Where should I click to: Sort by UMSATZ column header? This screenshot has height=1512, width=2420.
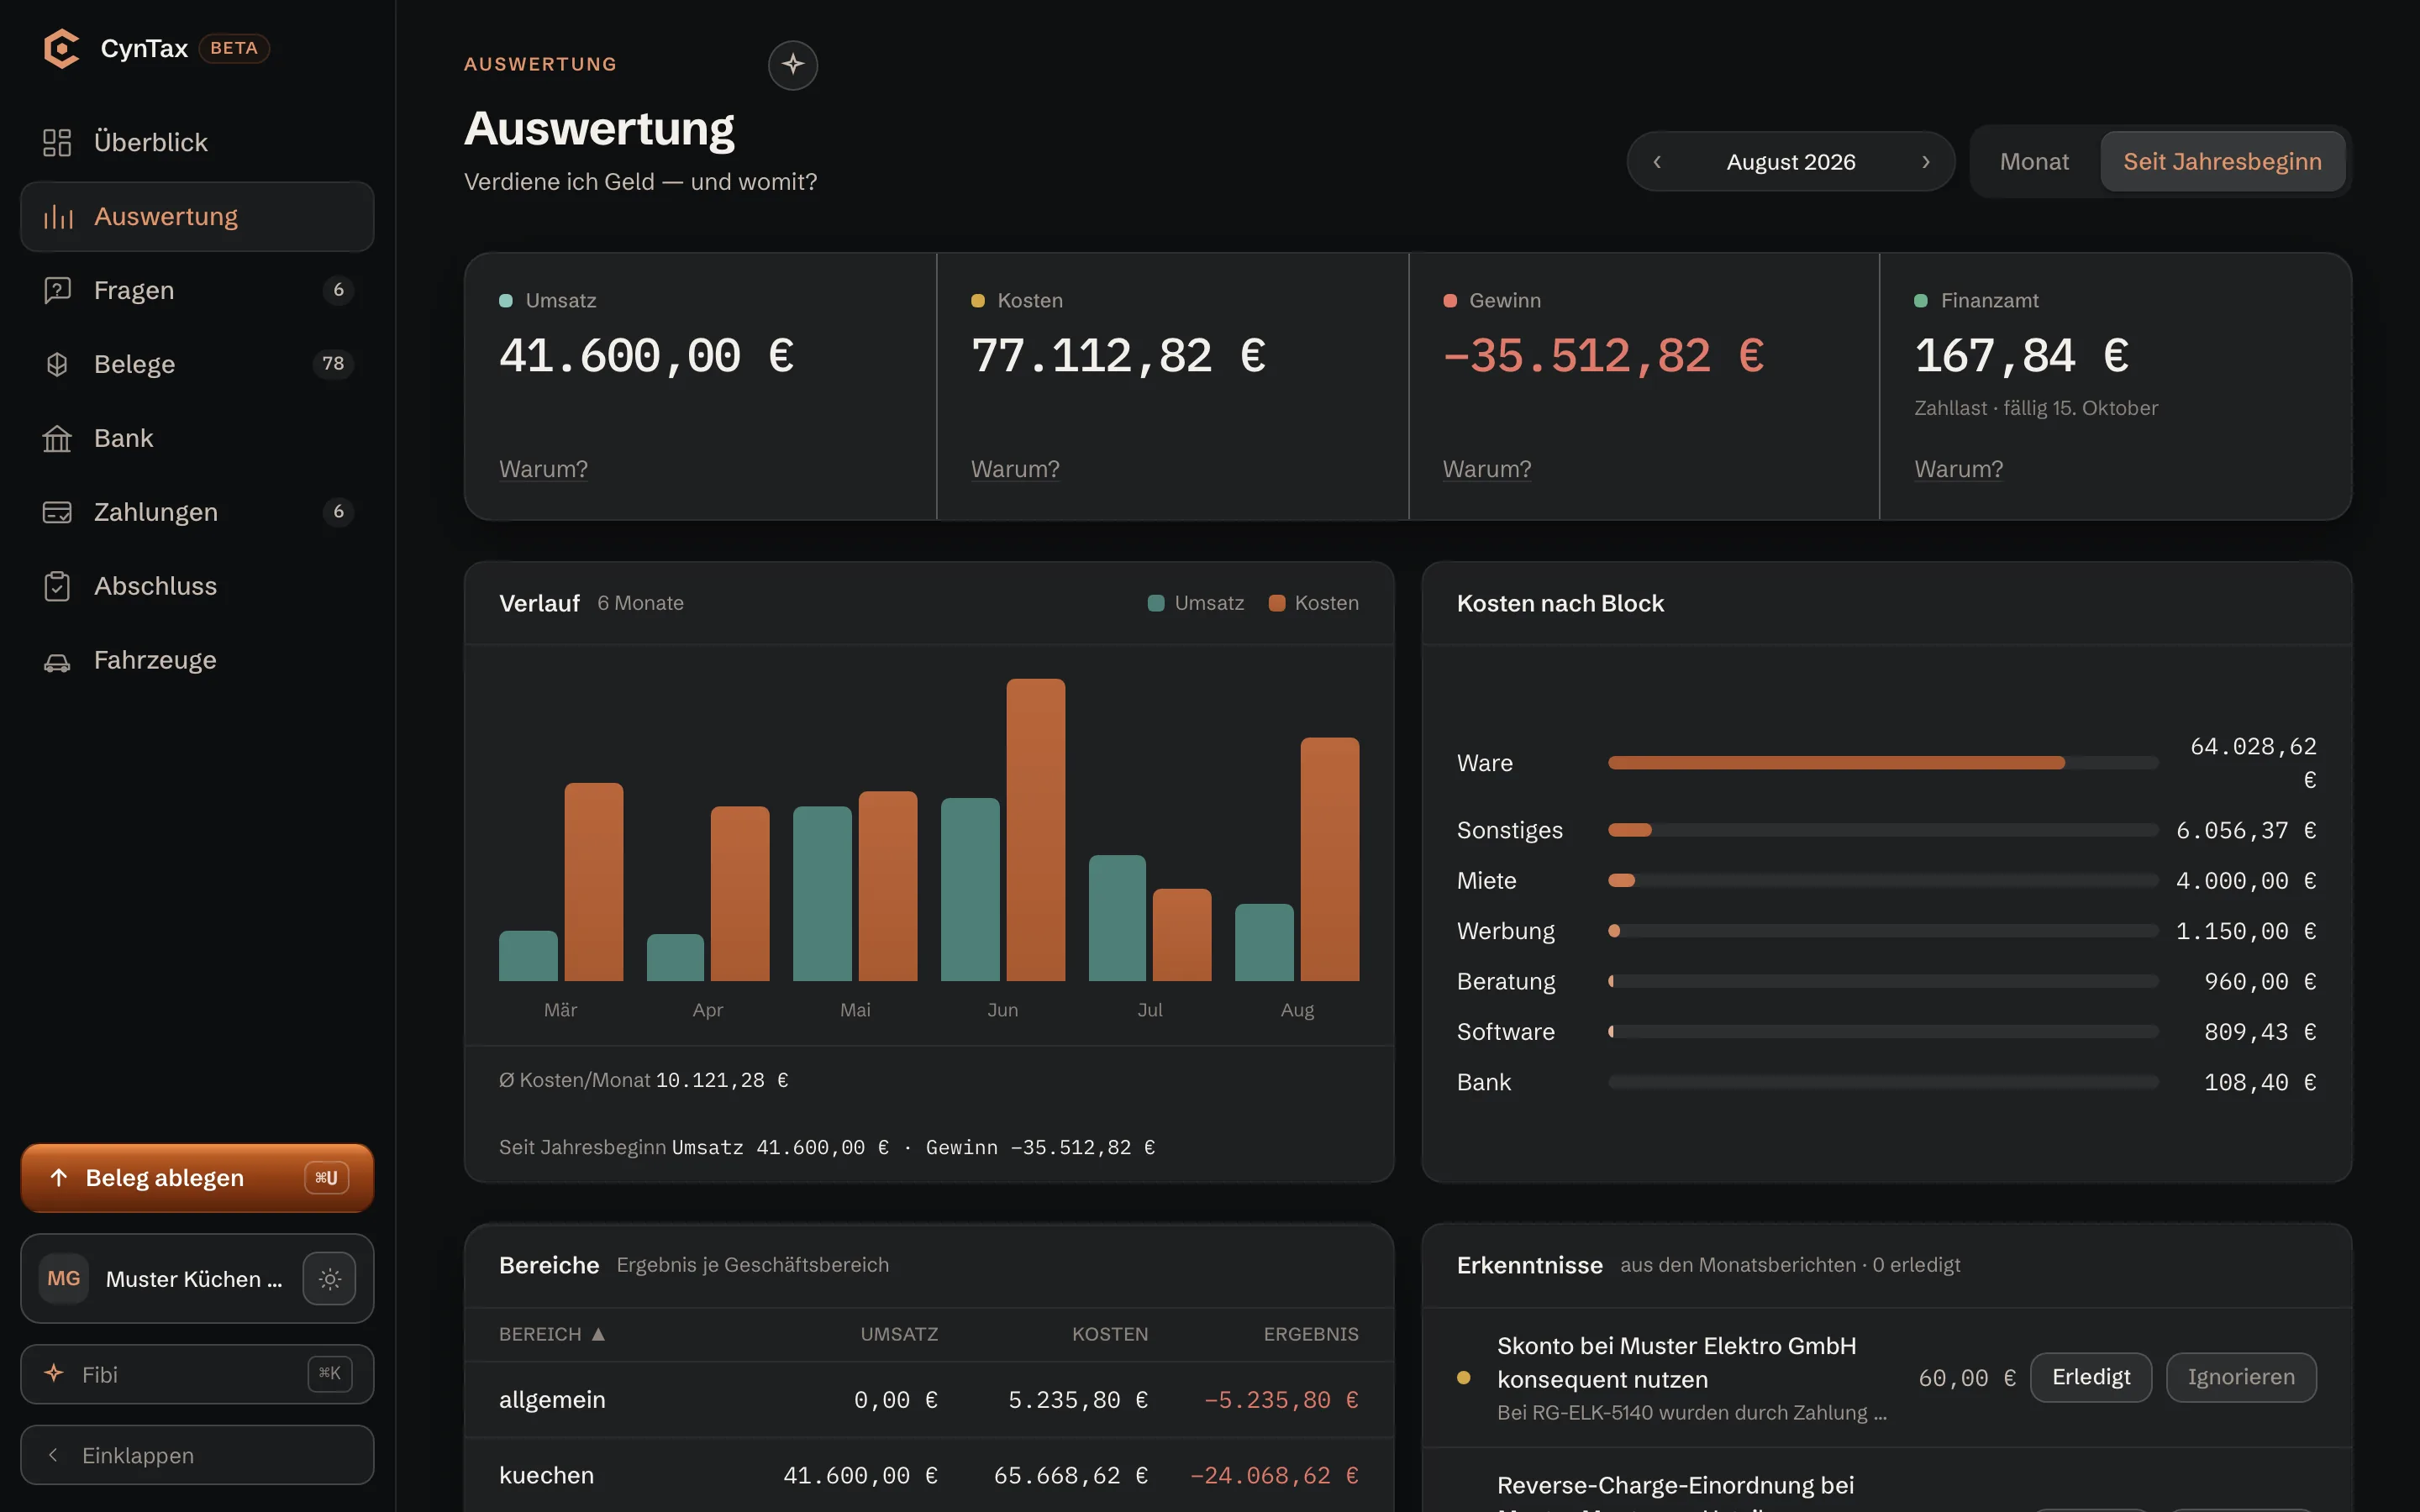(899, 1333)
